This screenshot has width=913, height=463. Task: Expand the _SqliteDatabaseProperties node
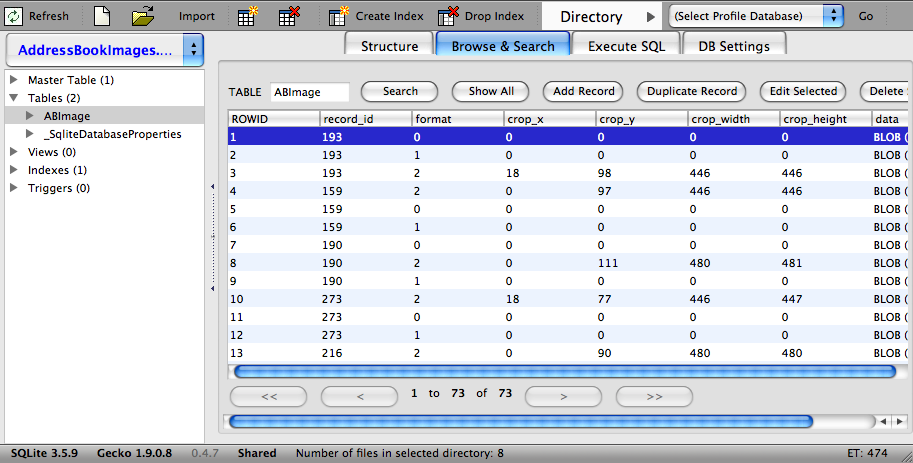30,133
